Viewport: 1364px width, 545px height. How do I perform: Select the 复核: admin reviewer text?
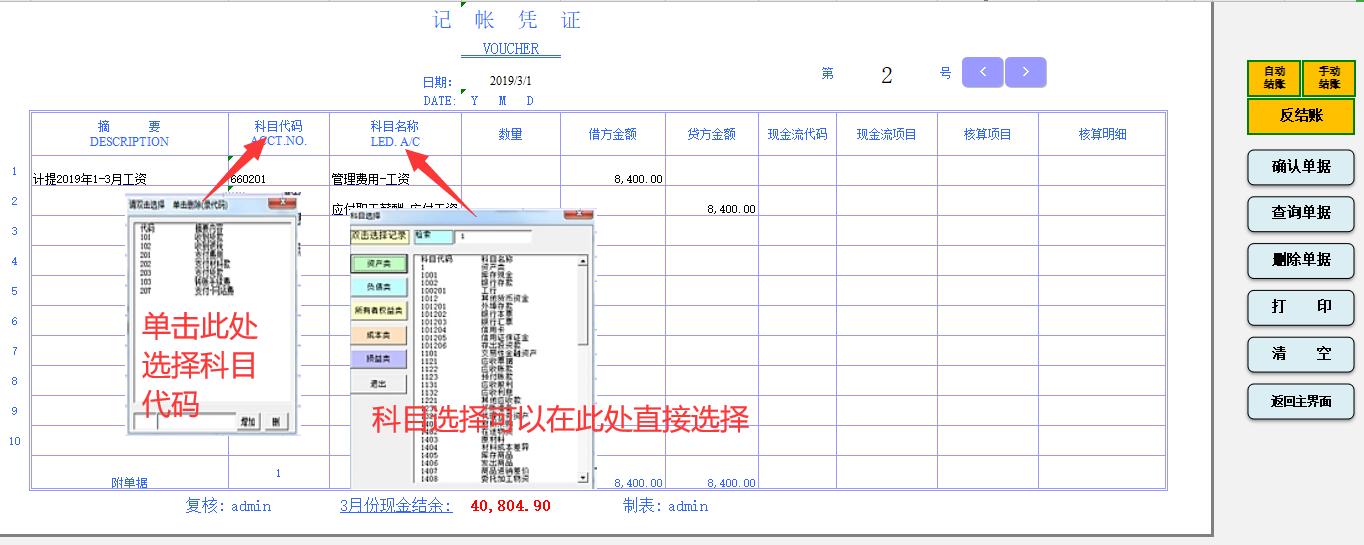228,506
